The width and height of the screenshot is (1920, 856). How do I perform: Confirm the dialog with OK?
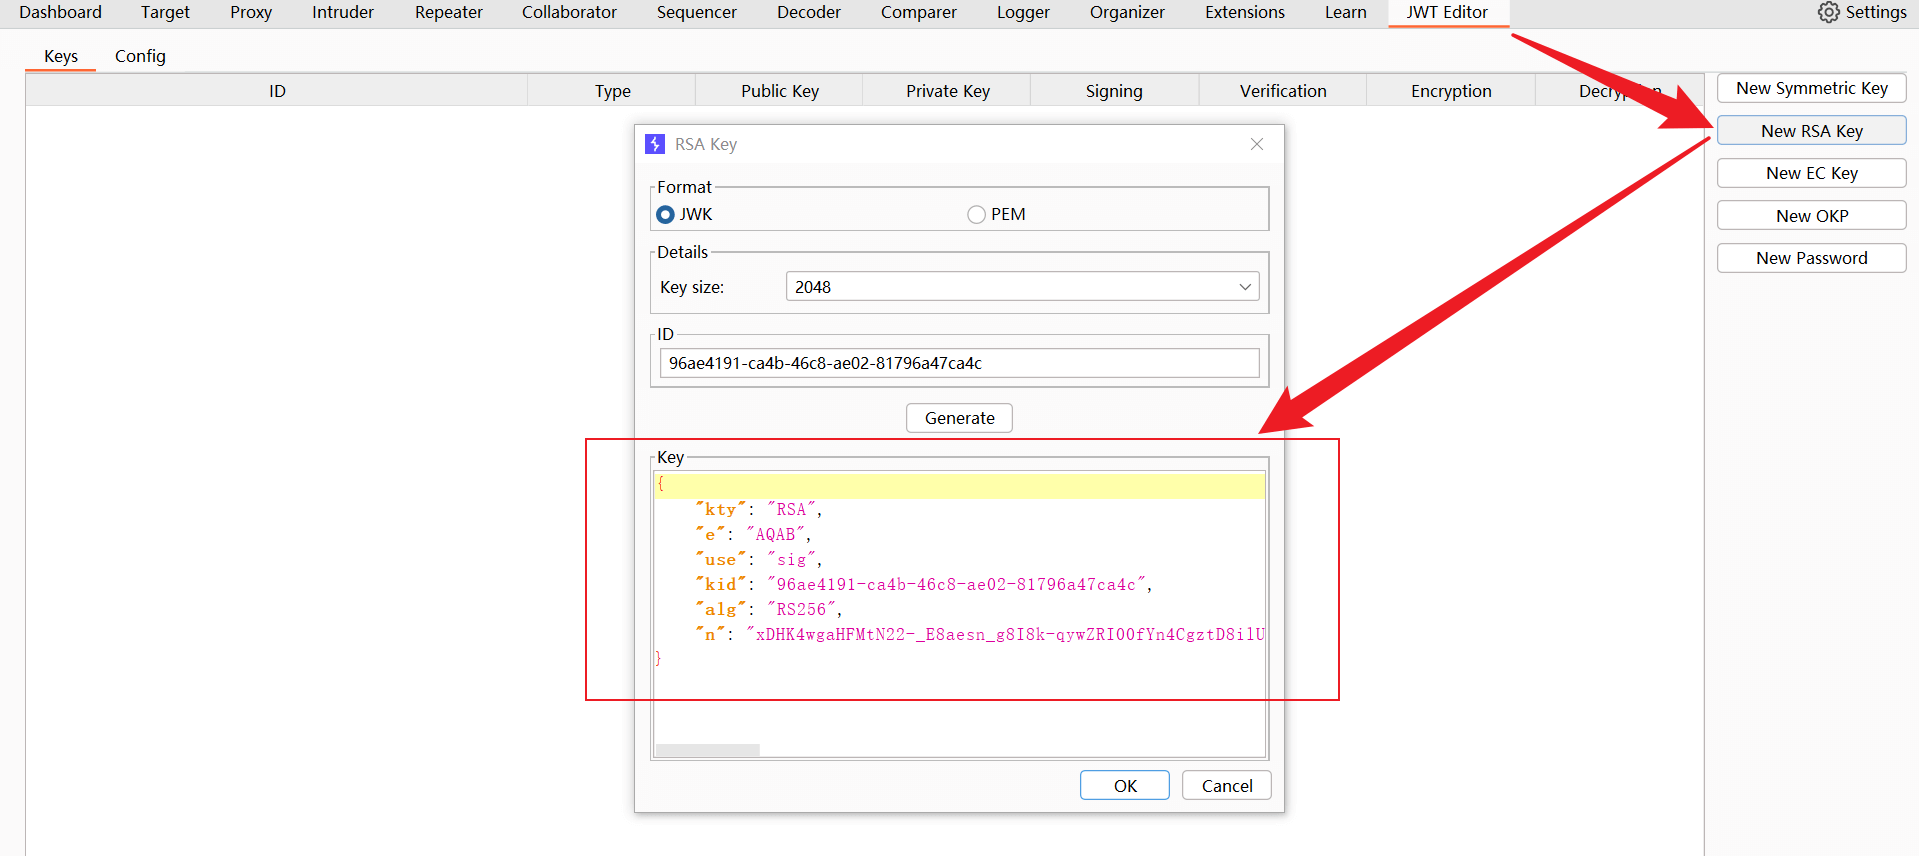pos(1124,786)
